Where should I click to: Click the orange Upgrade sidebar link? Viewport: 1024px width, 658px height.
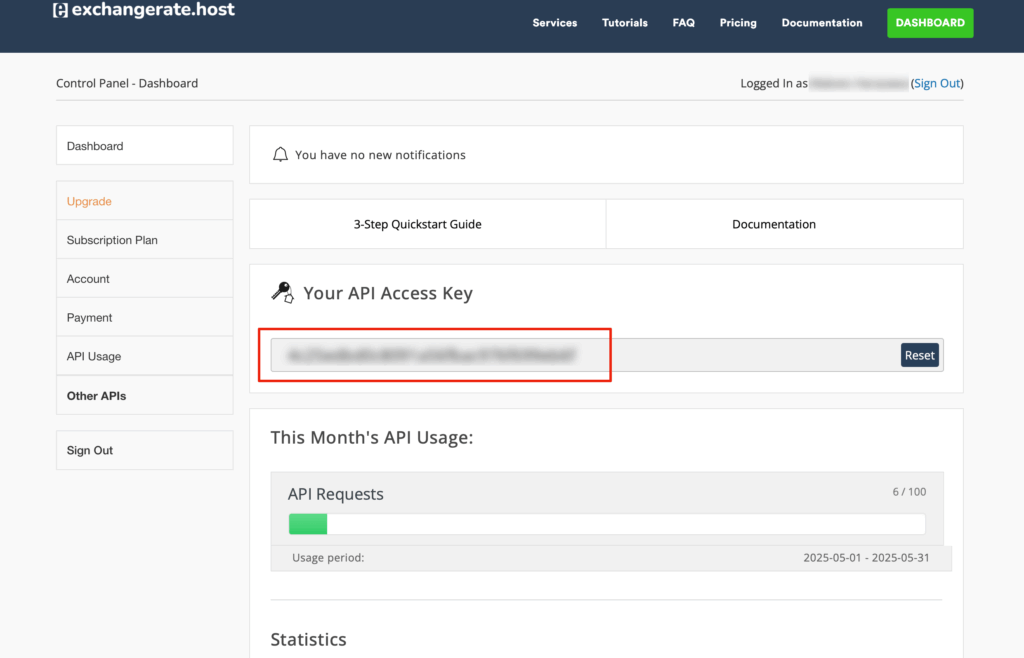coord(89,201)
